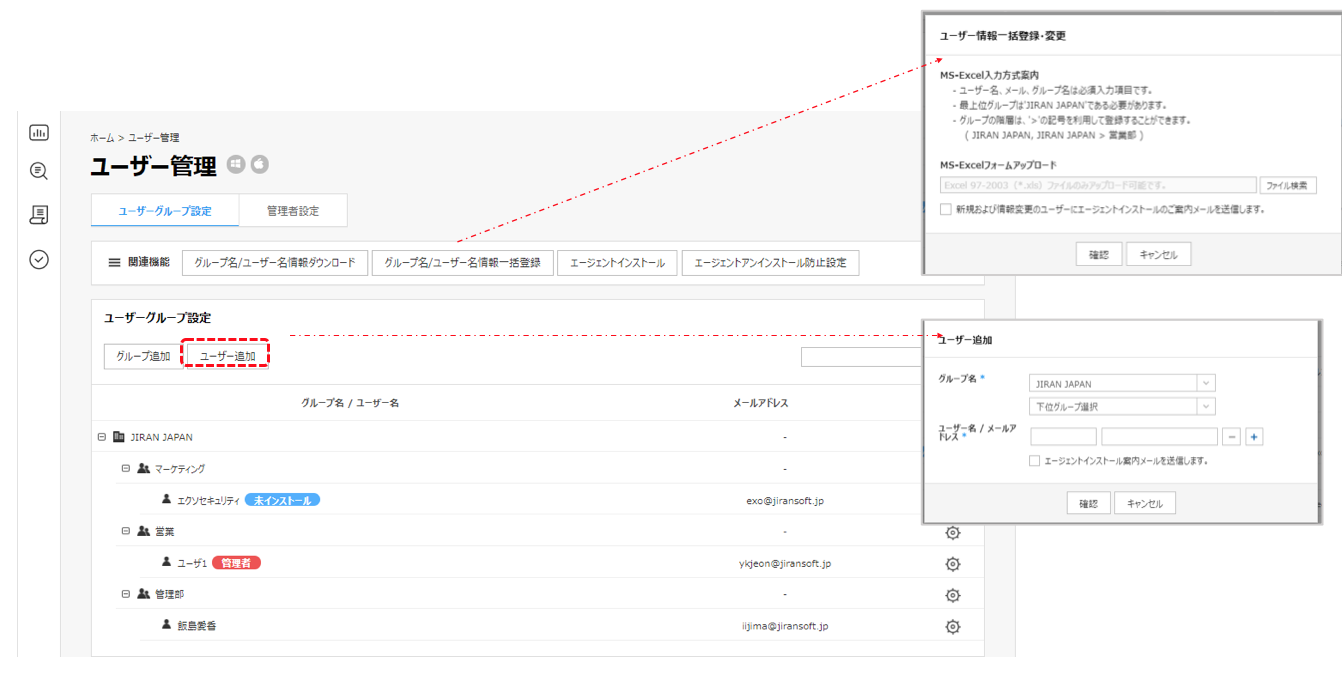Click キャンセル in the 一括登録・変更 dialog
Viewport: 1342px width, 678px height.
click(x=1159, y=255)
